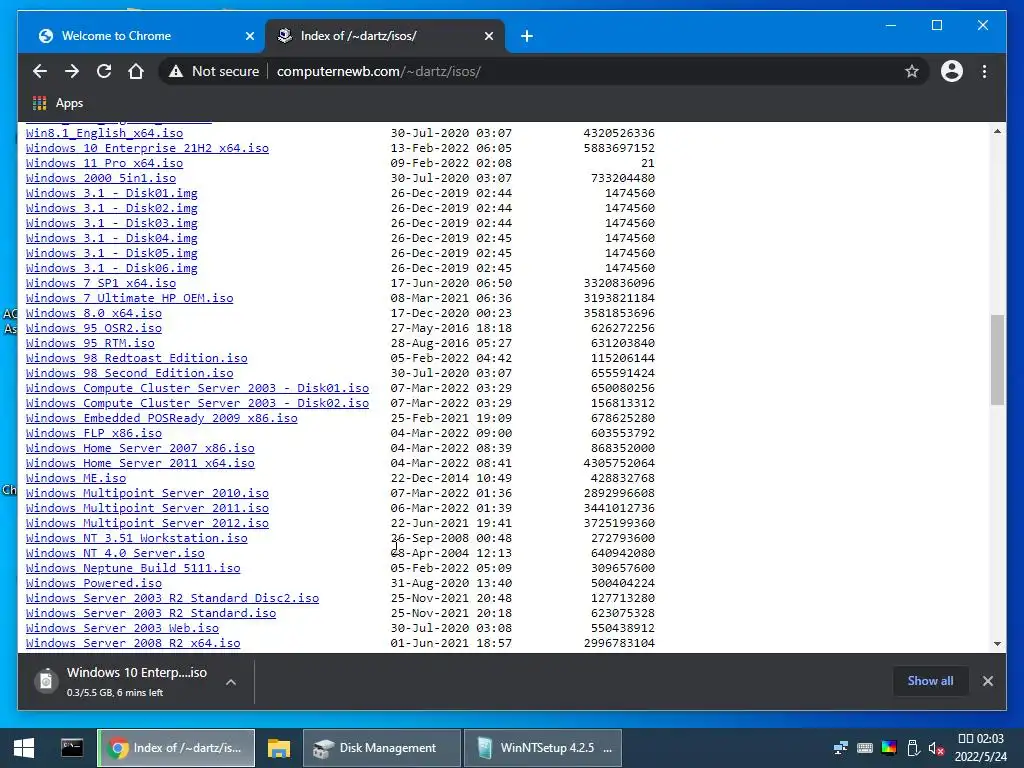
Task: Open Windows Server 2003 Web.iso link
Action: coord(122,629)
